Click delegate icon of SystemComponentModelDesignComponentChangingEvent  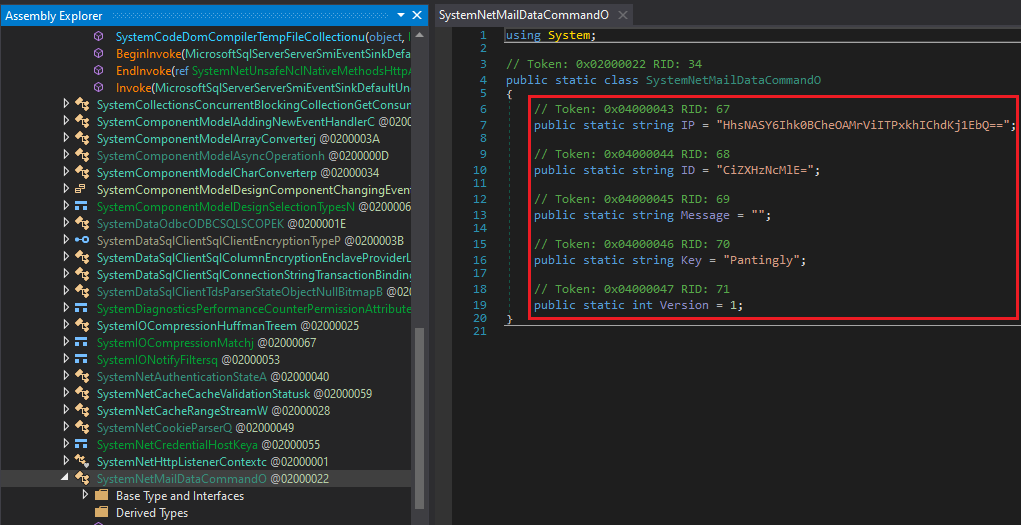81,189
